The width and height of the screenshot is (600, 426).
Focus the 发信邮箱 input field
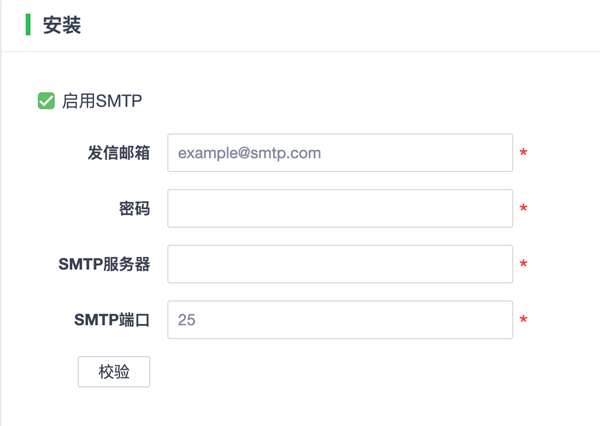[x=340, y=153]
